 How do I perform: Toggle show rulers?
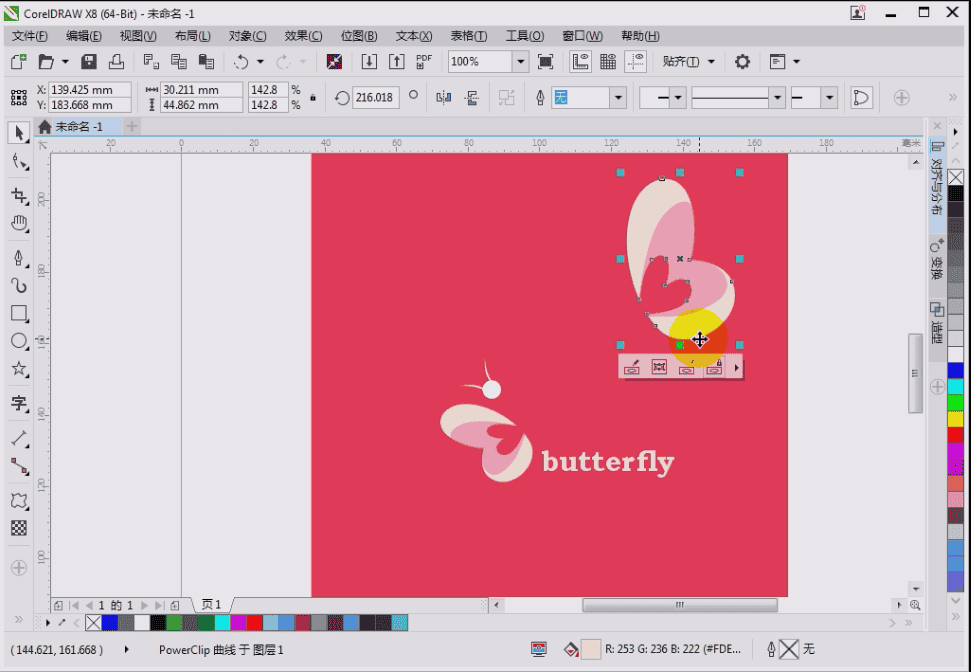click(580, 61)
